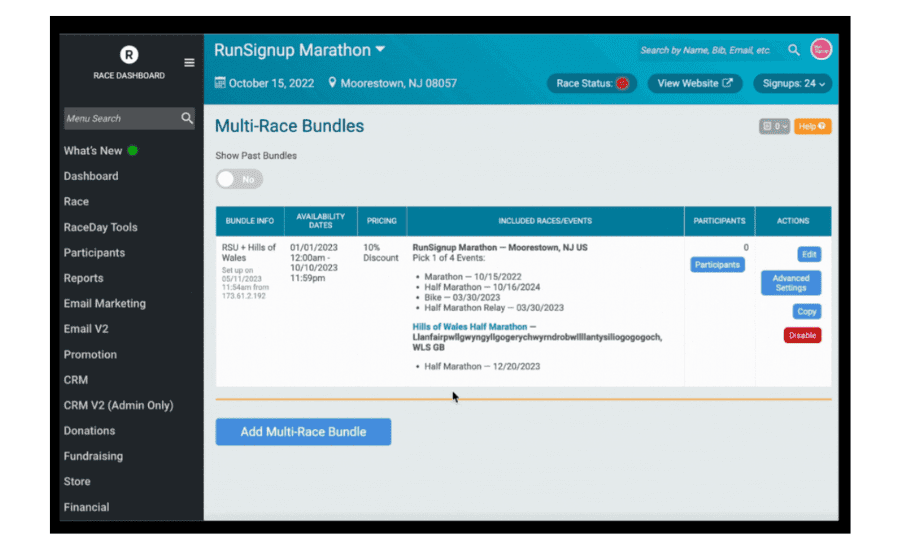Open Participants in the sidebar

point(94,253)
